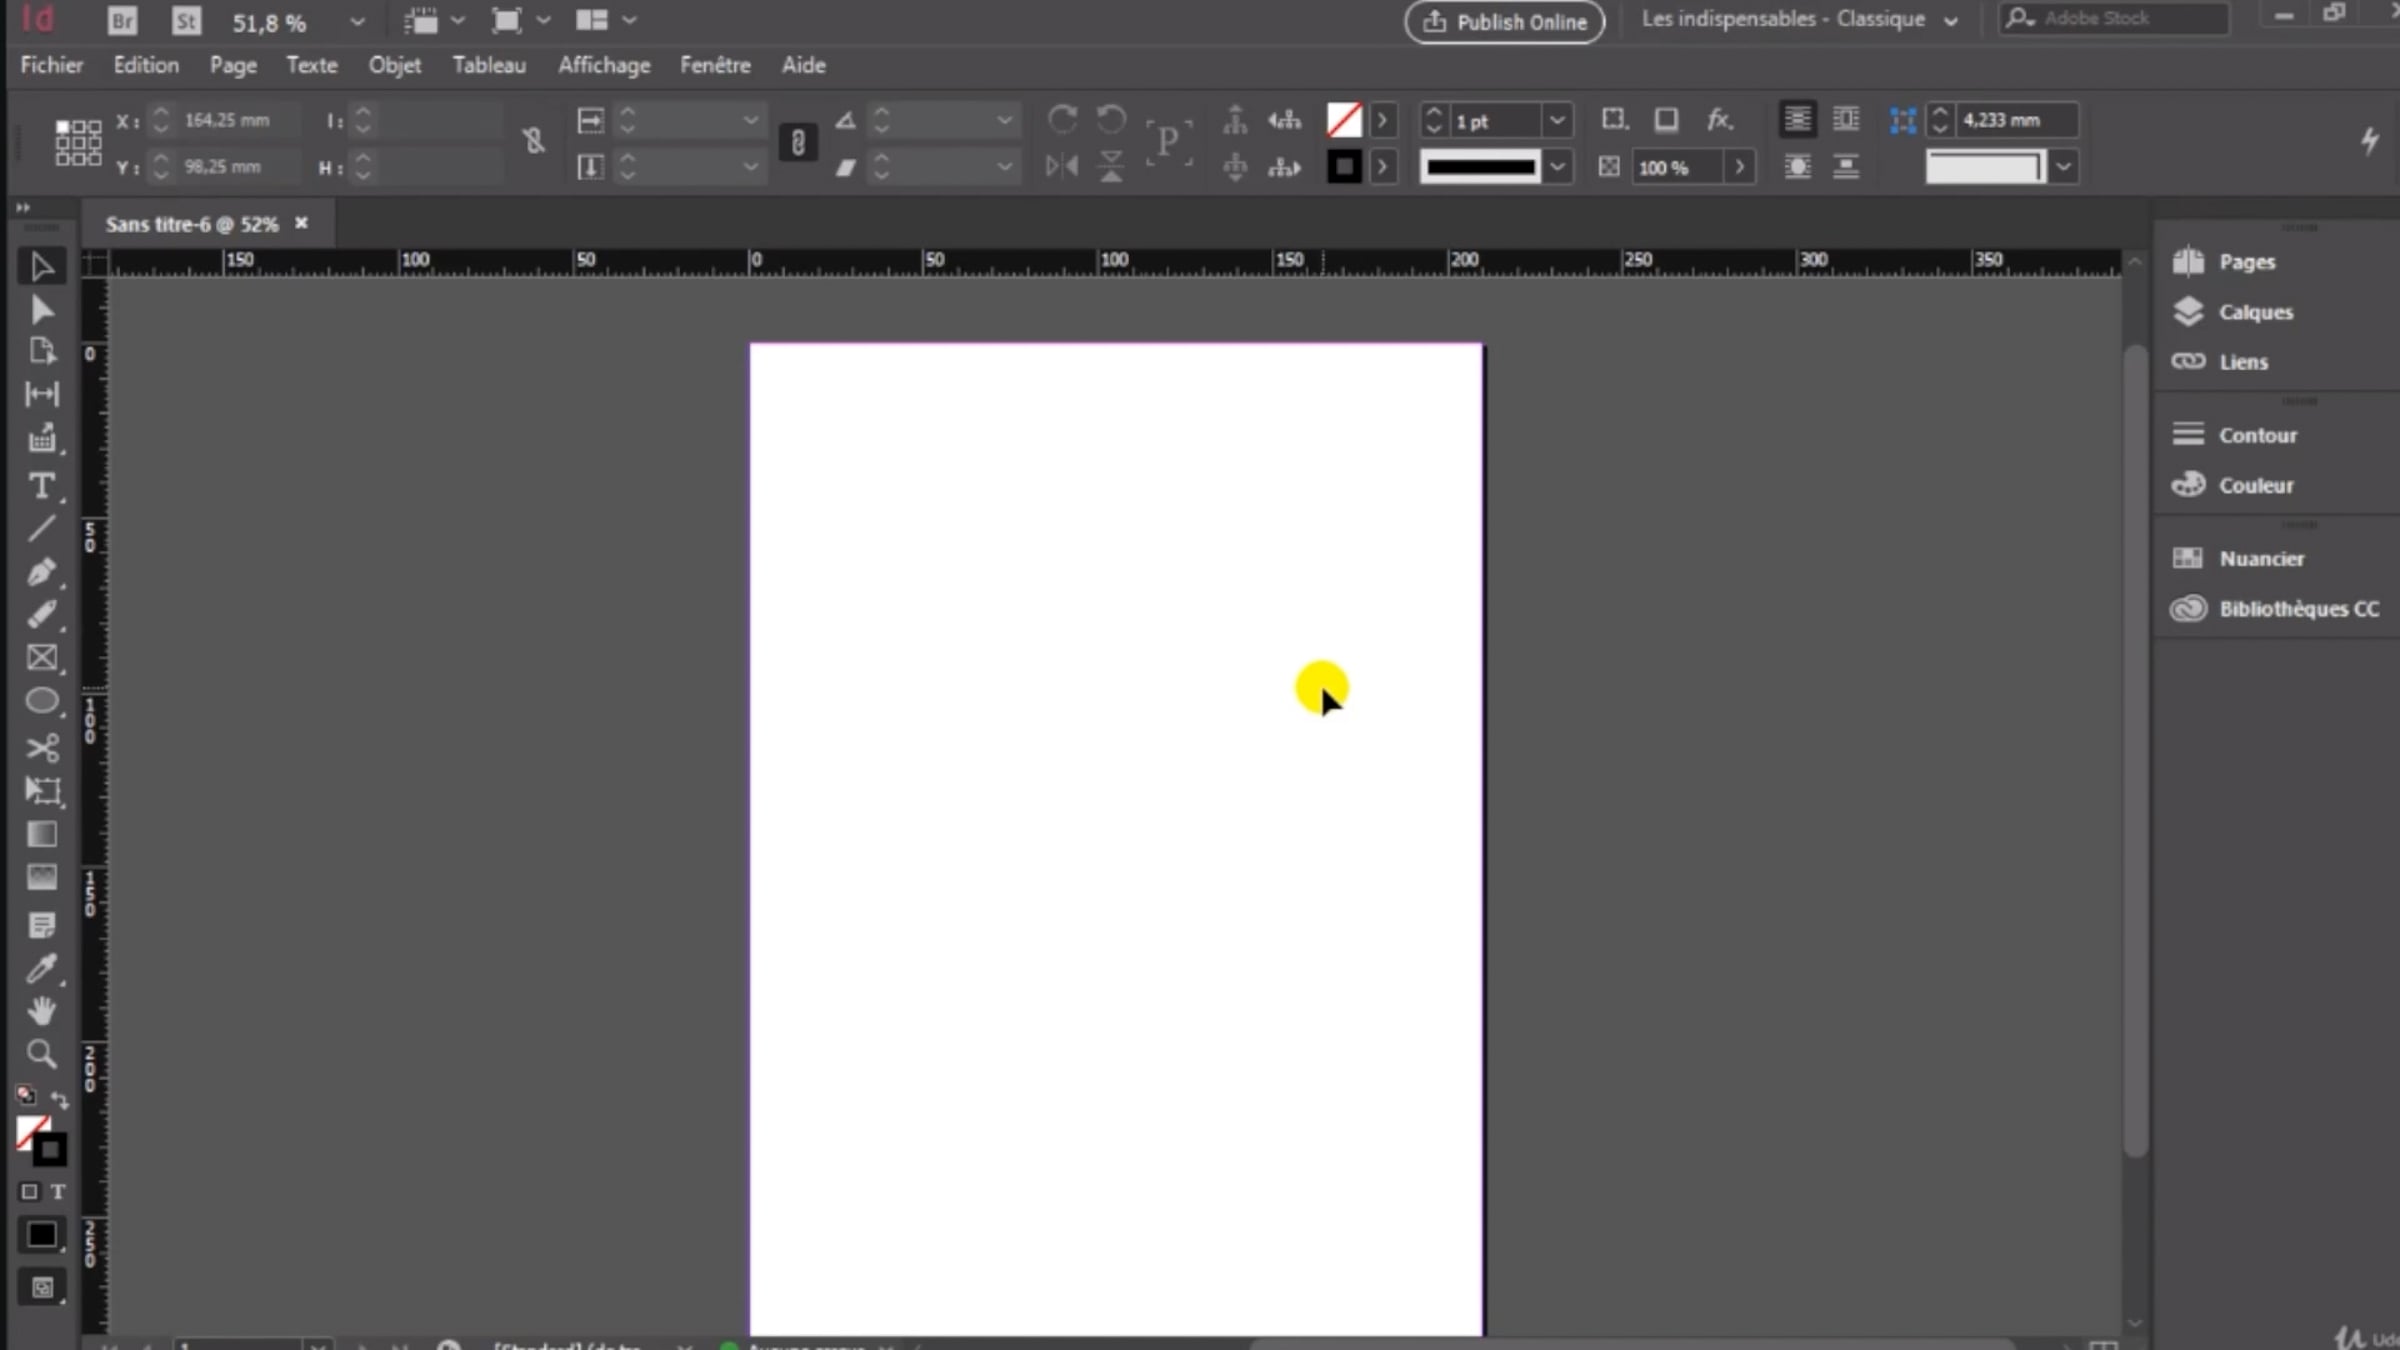
Task: Open the fx effects button
Action: coord(1719,120)
